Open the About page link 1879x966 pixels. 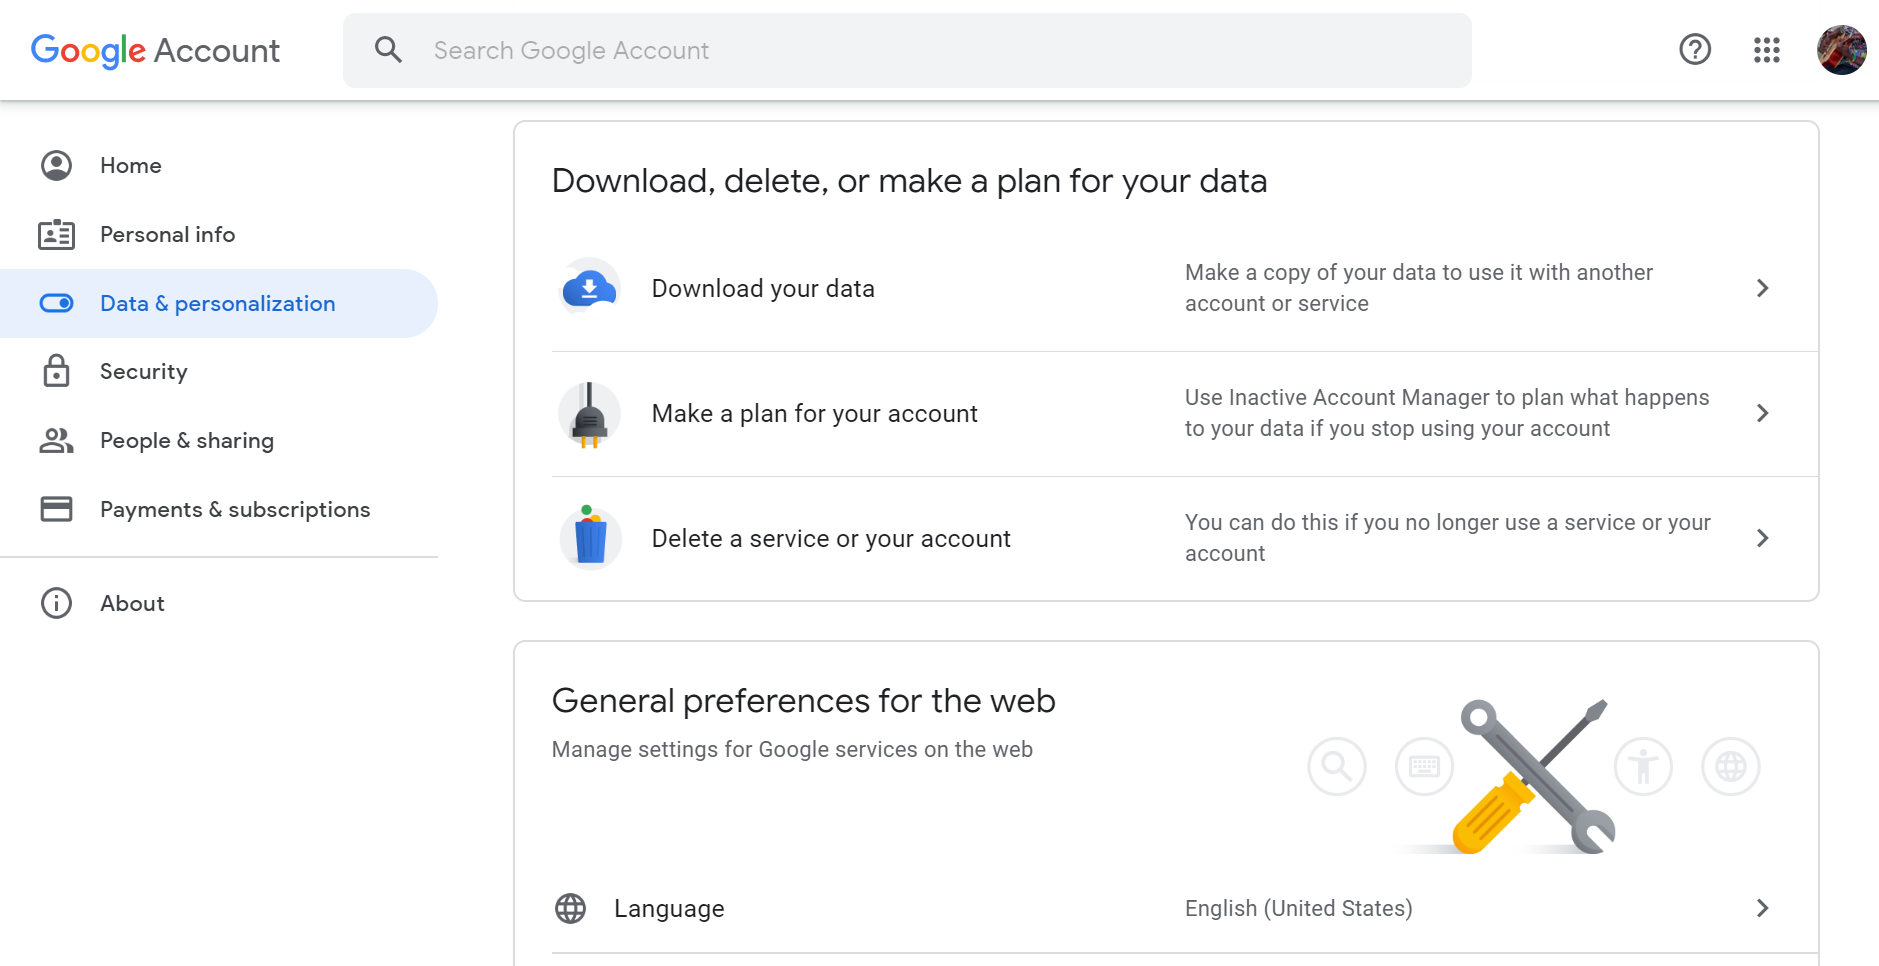[219, 603]
